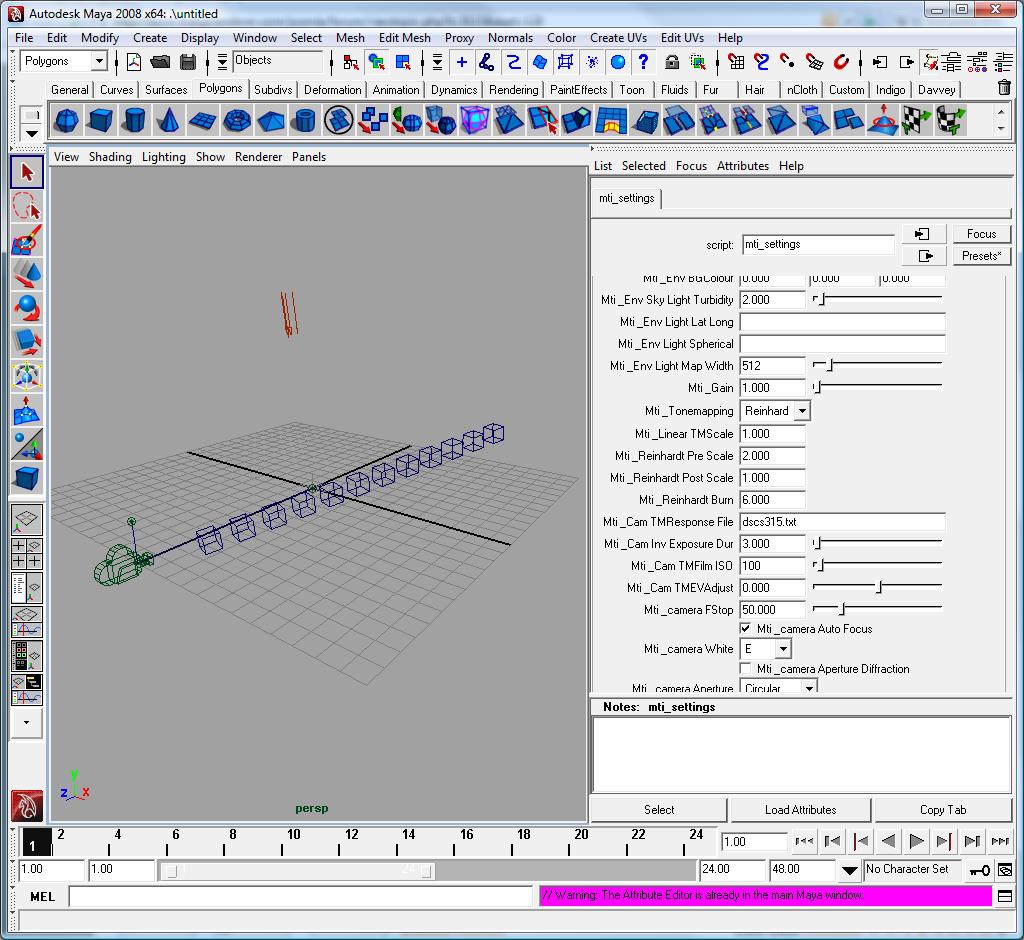Screen dimensions: 1024x940
Task: Click the Mti_Reinhardt Burn value field
Action: (x=772, y=500)
